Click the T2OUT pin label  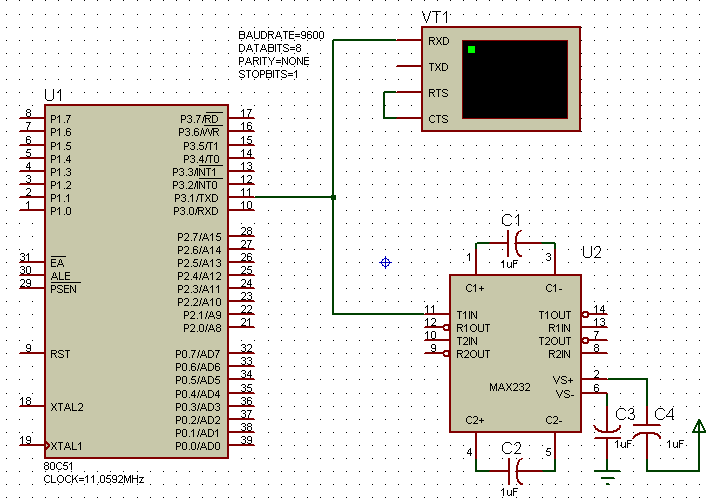point(554,341)
